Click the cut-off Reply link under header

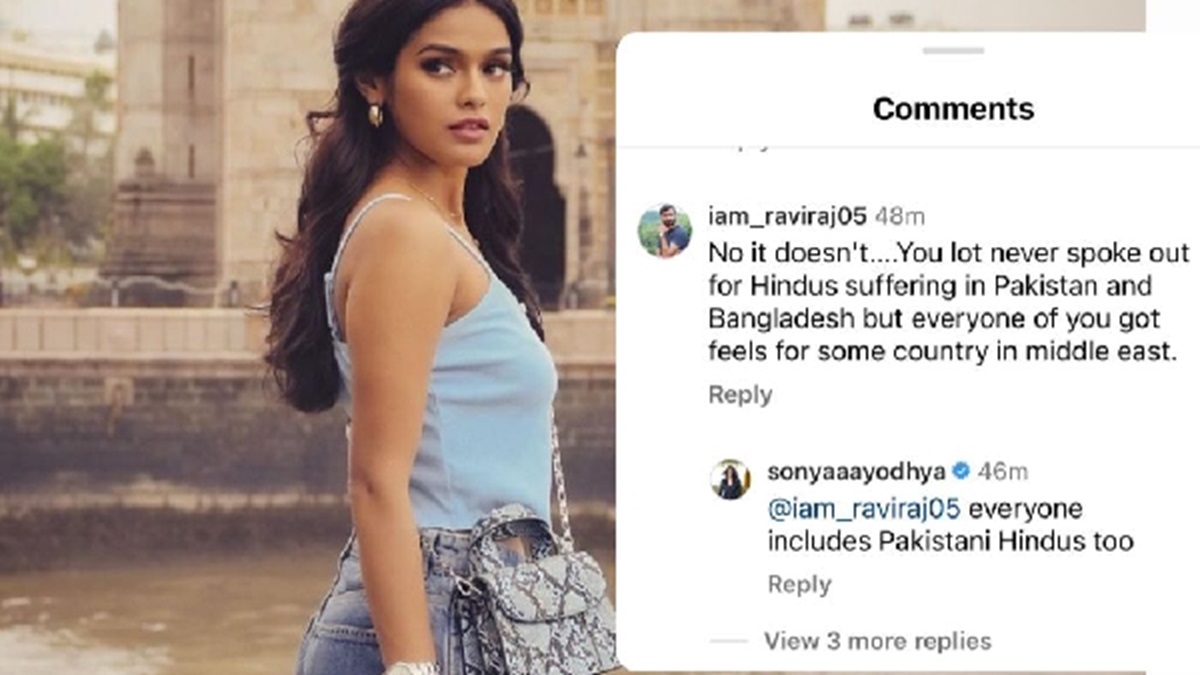(740, 144)
